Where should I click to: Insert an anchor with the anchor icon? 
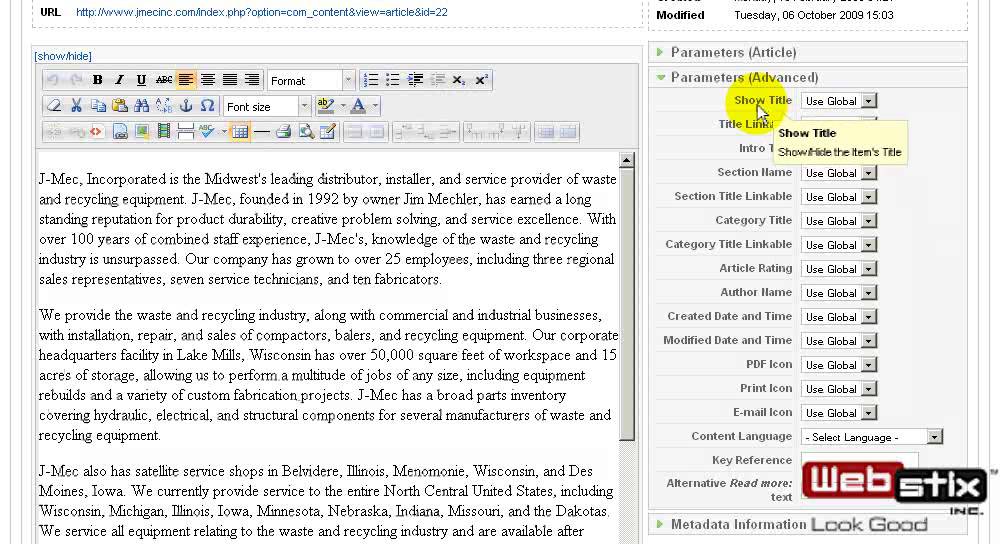[186, 106]
